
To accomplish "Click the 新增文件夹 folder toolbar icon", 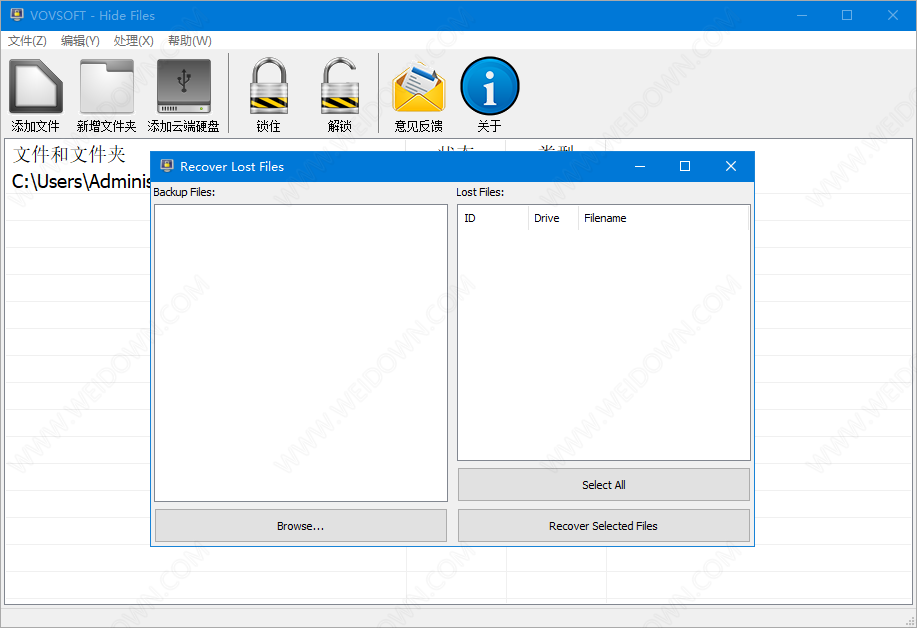I will 106,85.
